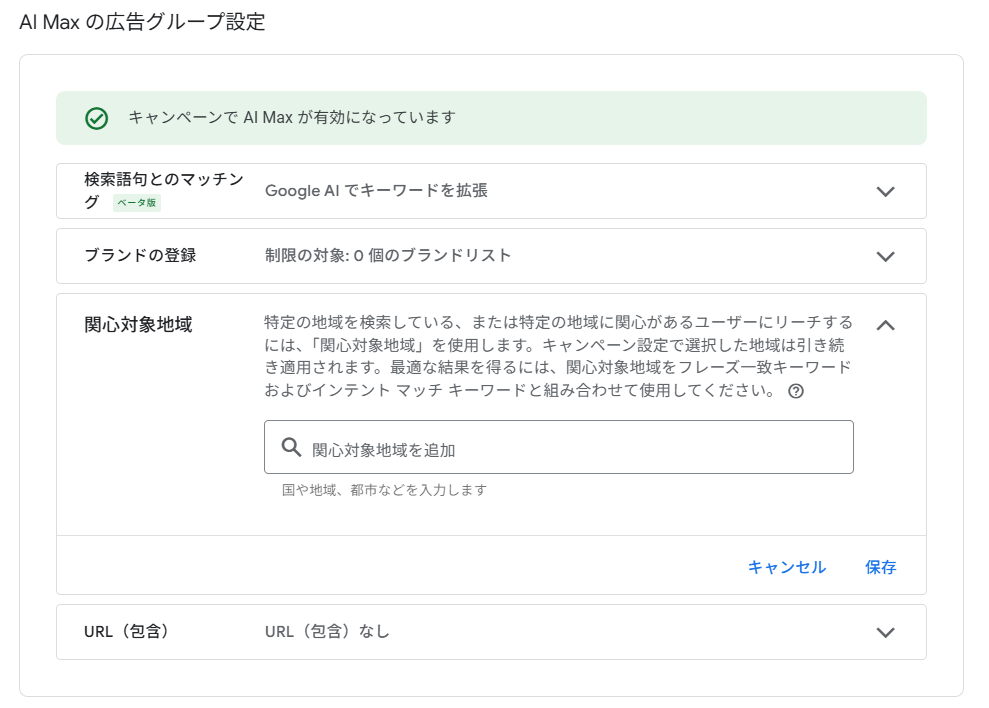Click the 保存 button

pyautogui.click(x=881, y=567)
